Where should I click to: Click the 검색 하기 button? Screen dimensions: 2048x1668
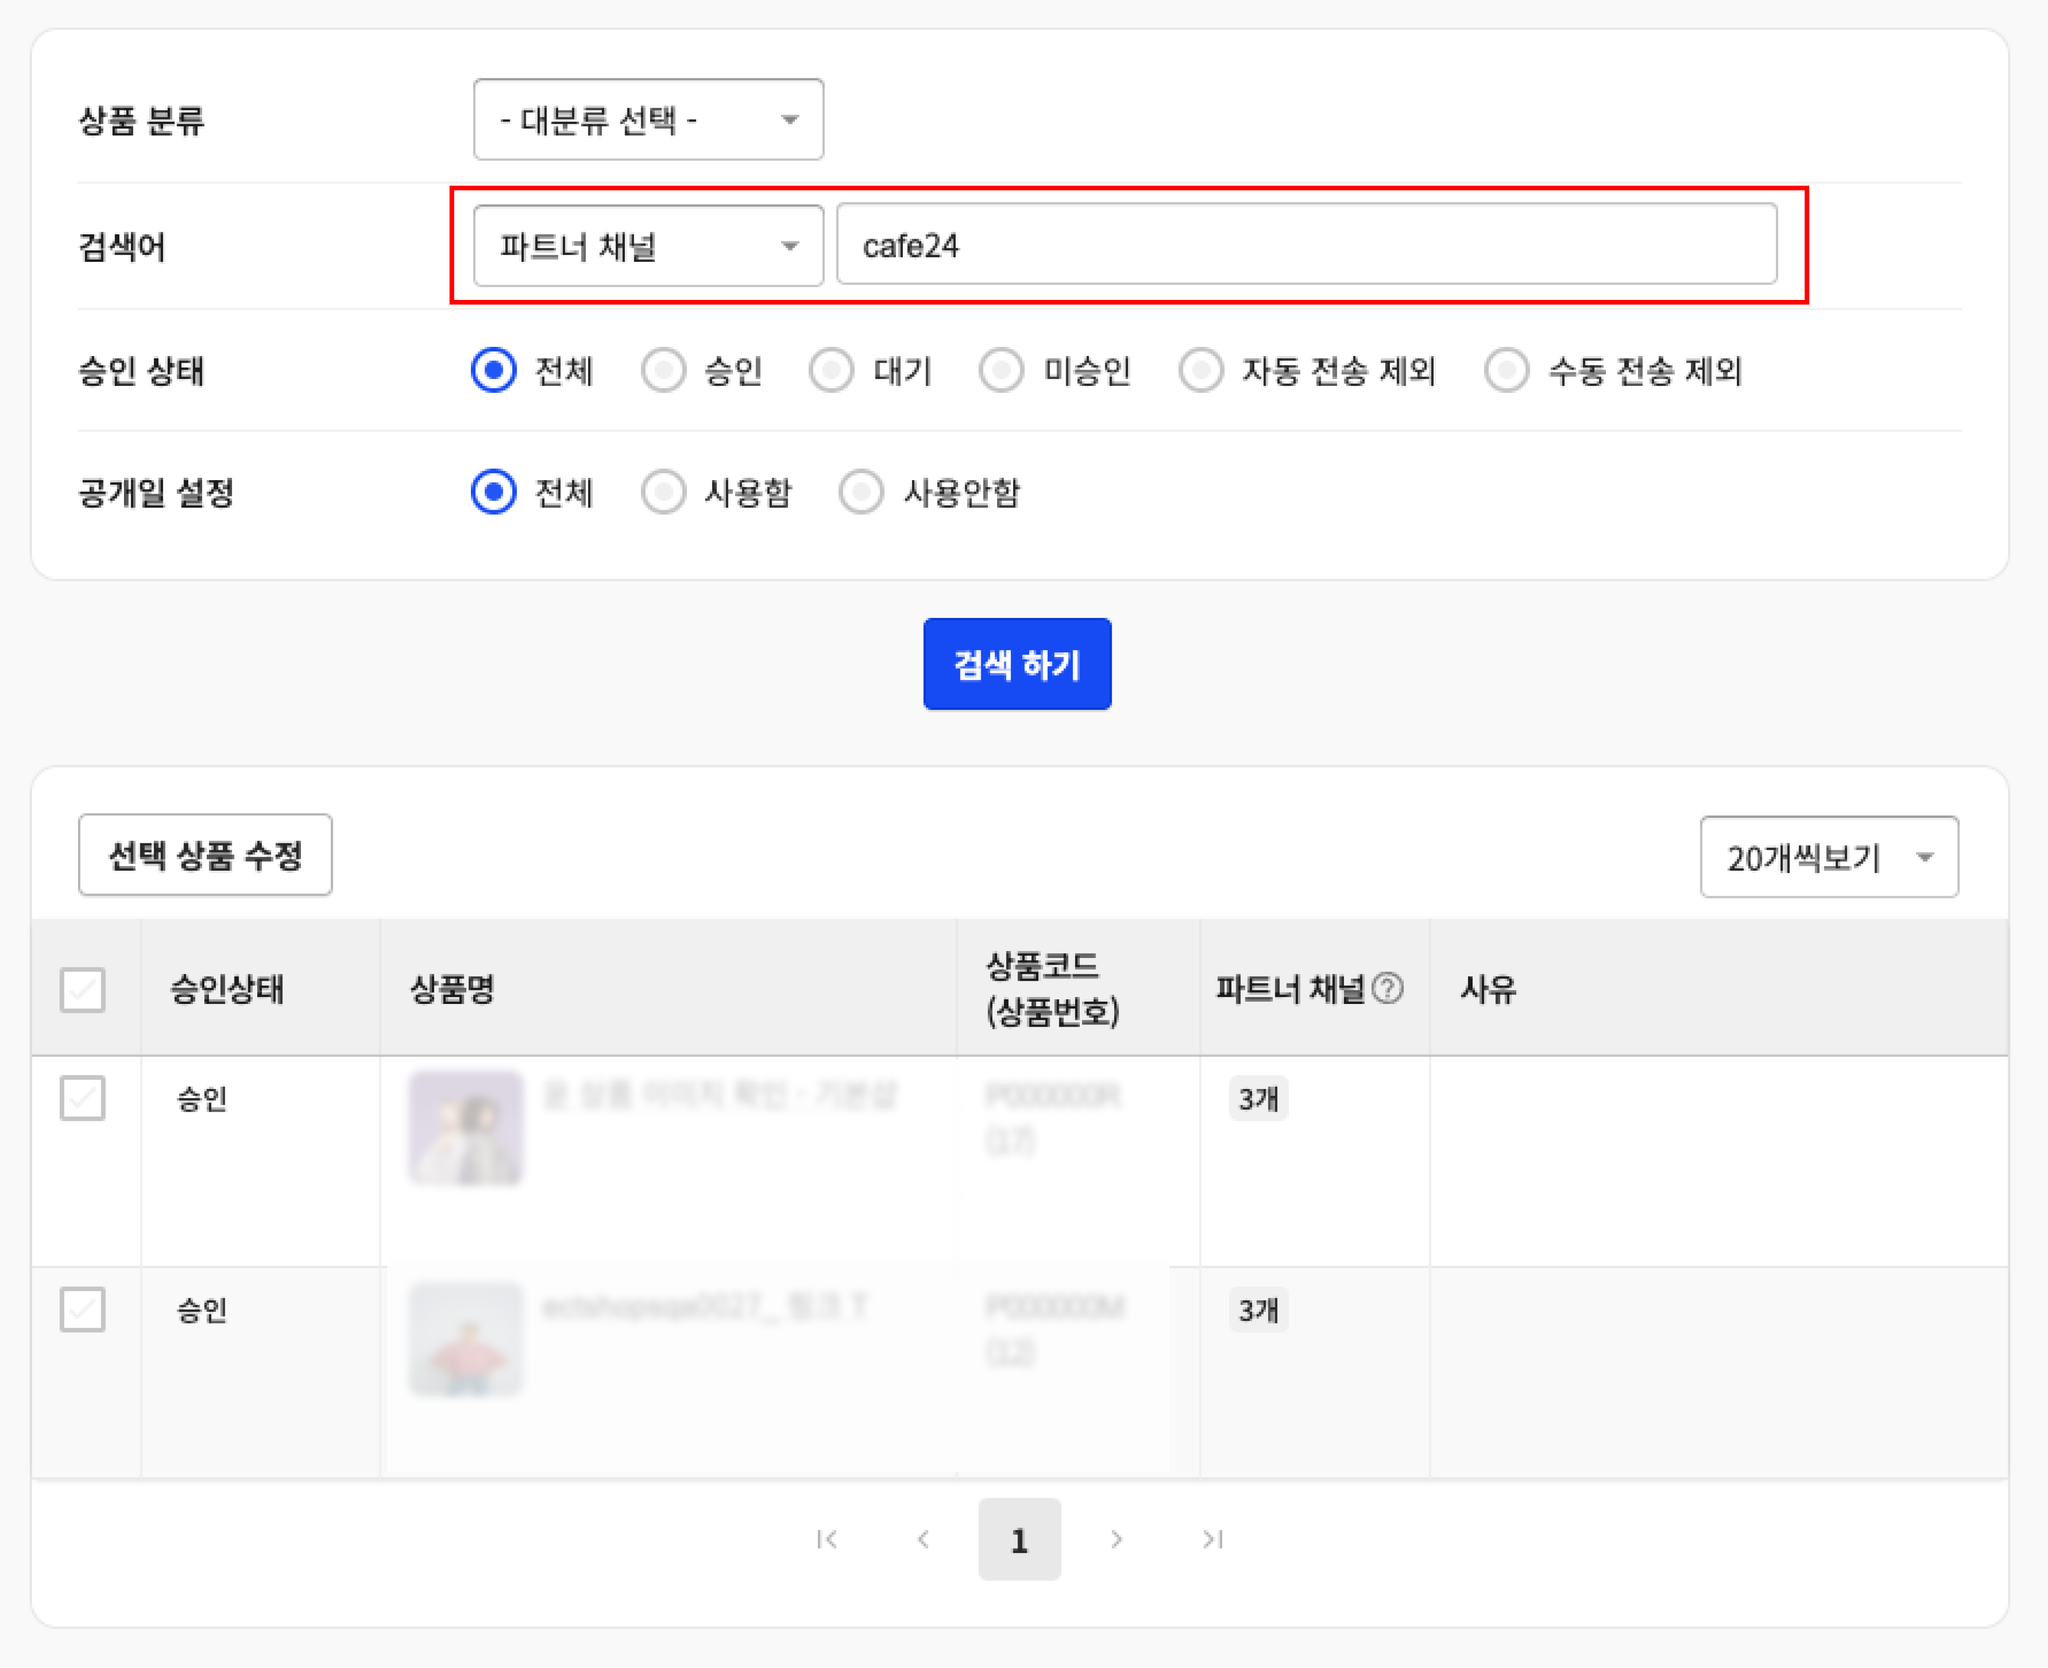click(1017, 664)
